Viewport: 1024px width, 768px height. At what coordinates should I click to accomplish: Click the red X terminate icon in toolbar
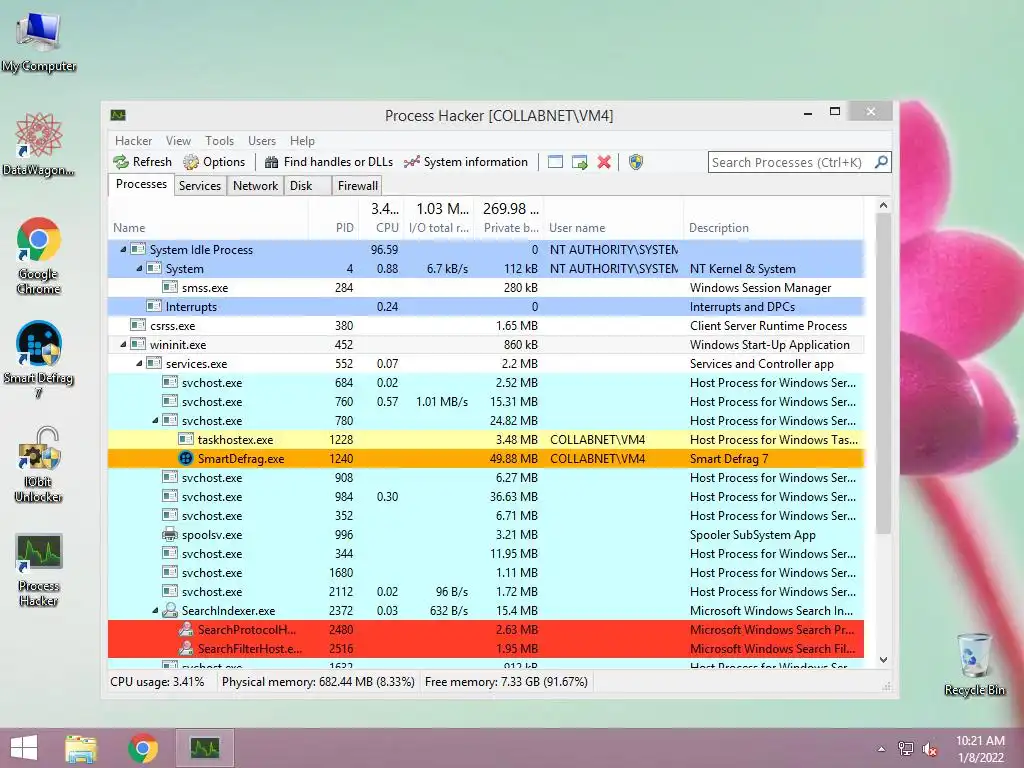point(604,162)
